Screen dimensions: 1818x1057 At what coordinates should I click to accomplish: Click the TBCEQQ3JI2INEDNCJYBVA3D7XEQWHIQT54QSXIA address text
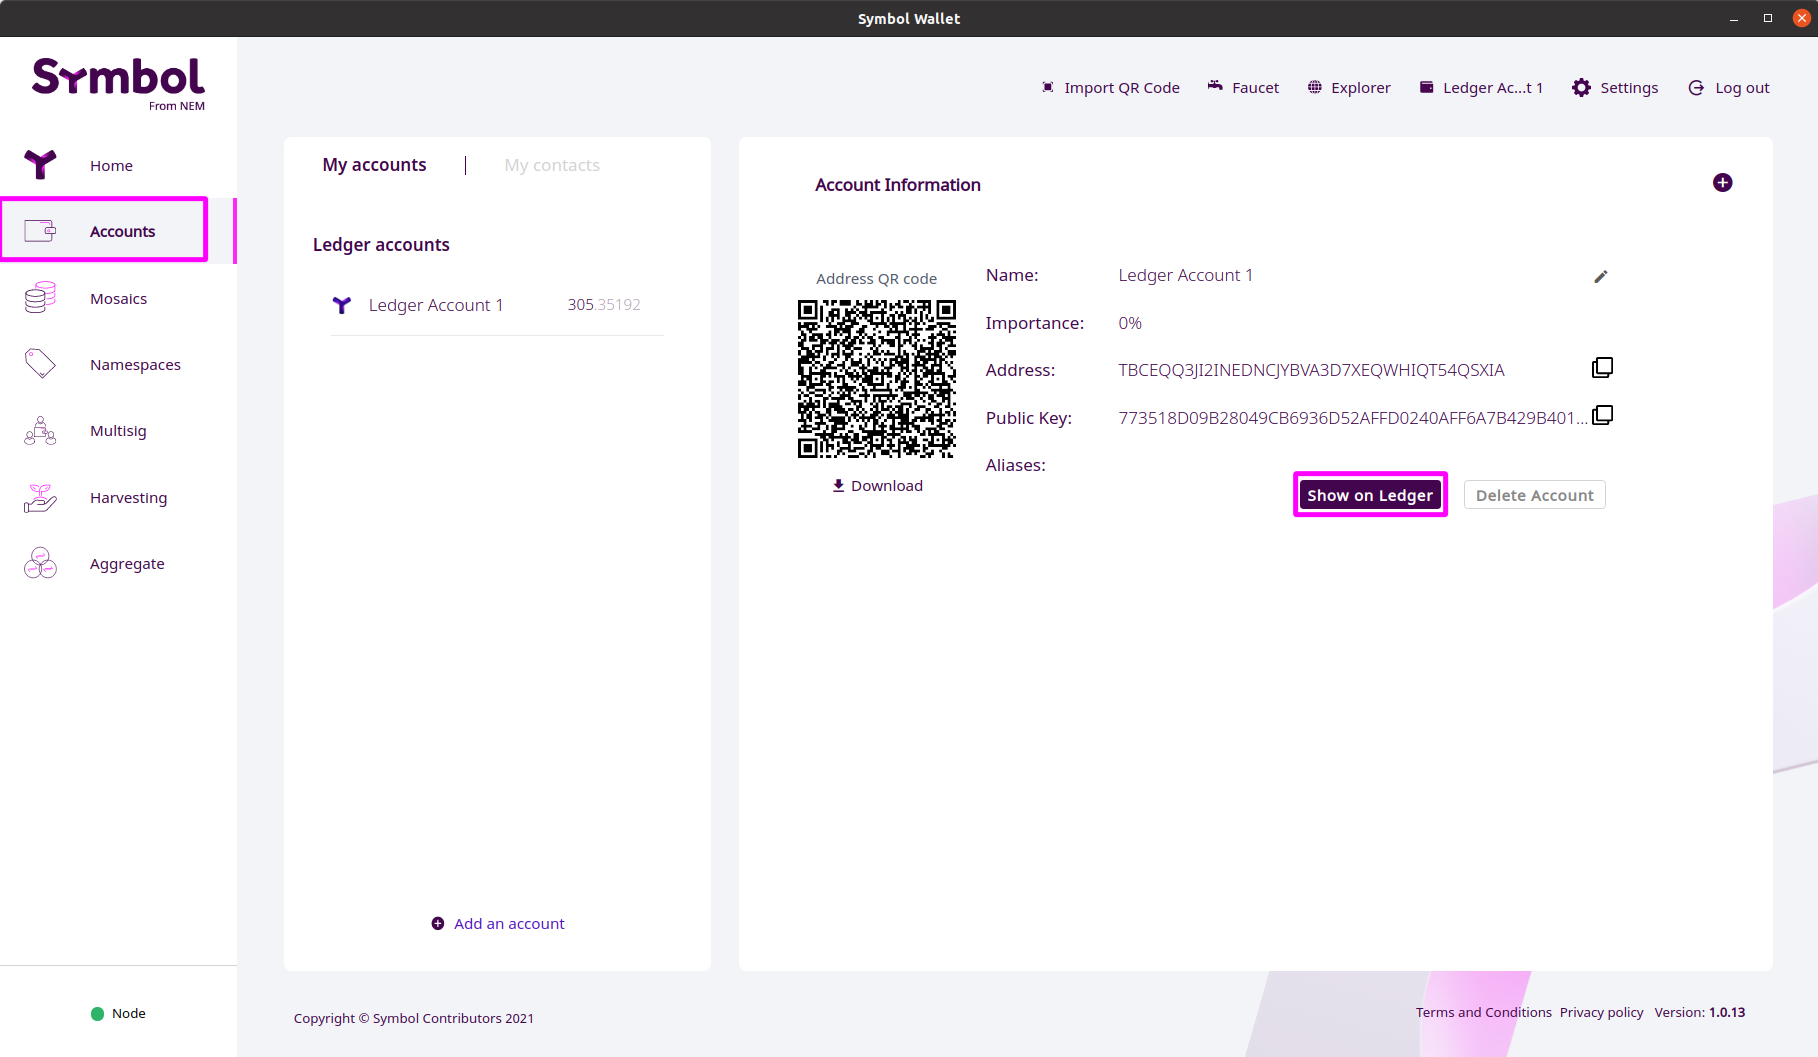[1311, 370]
